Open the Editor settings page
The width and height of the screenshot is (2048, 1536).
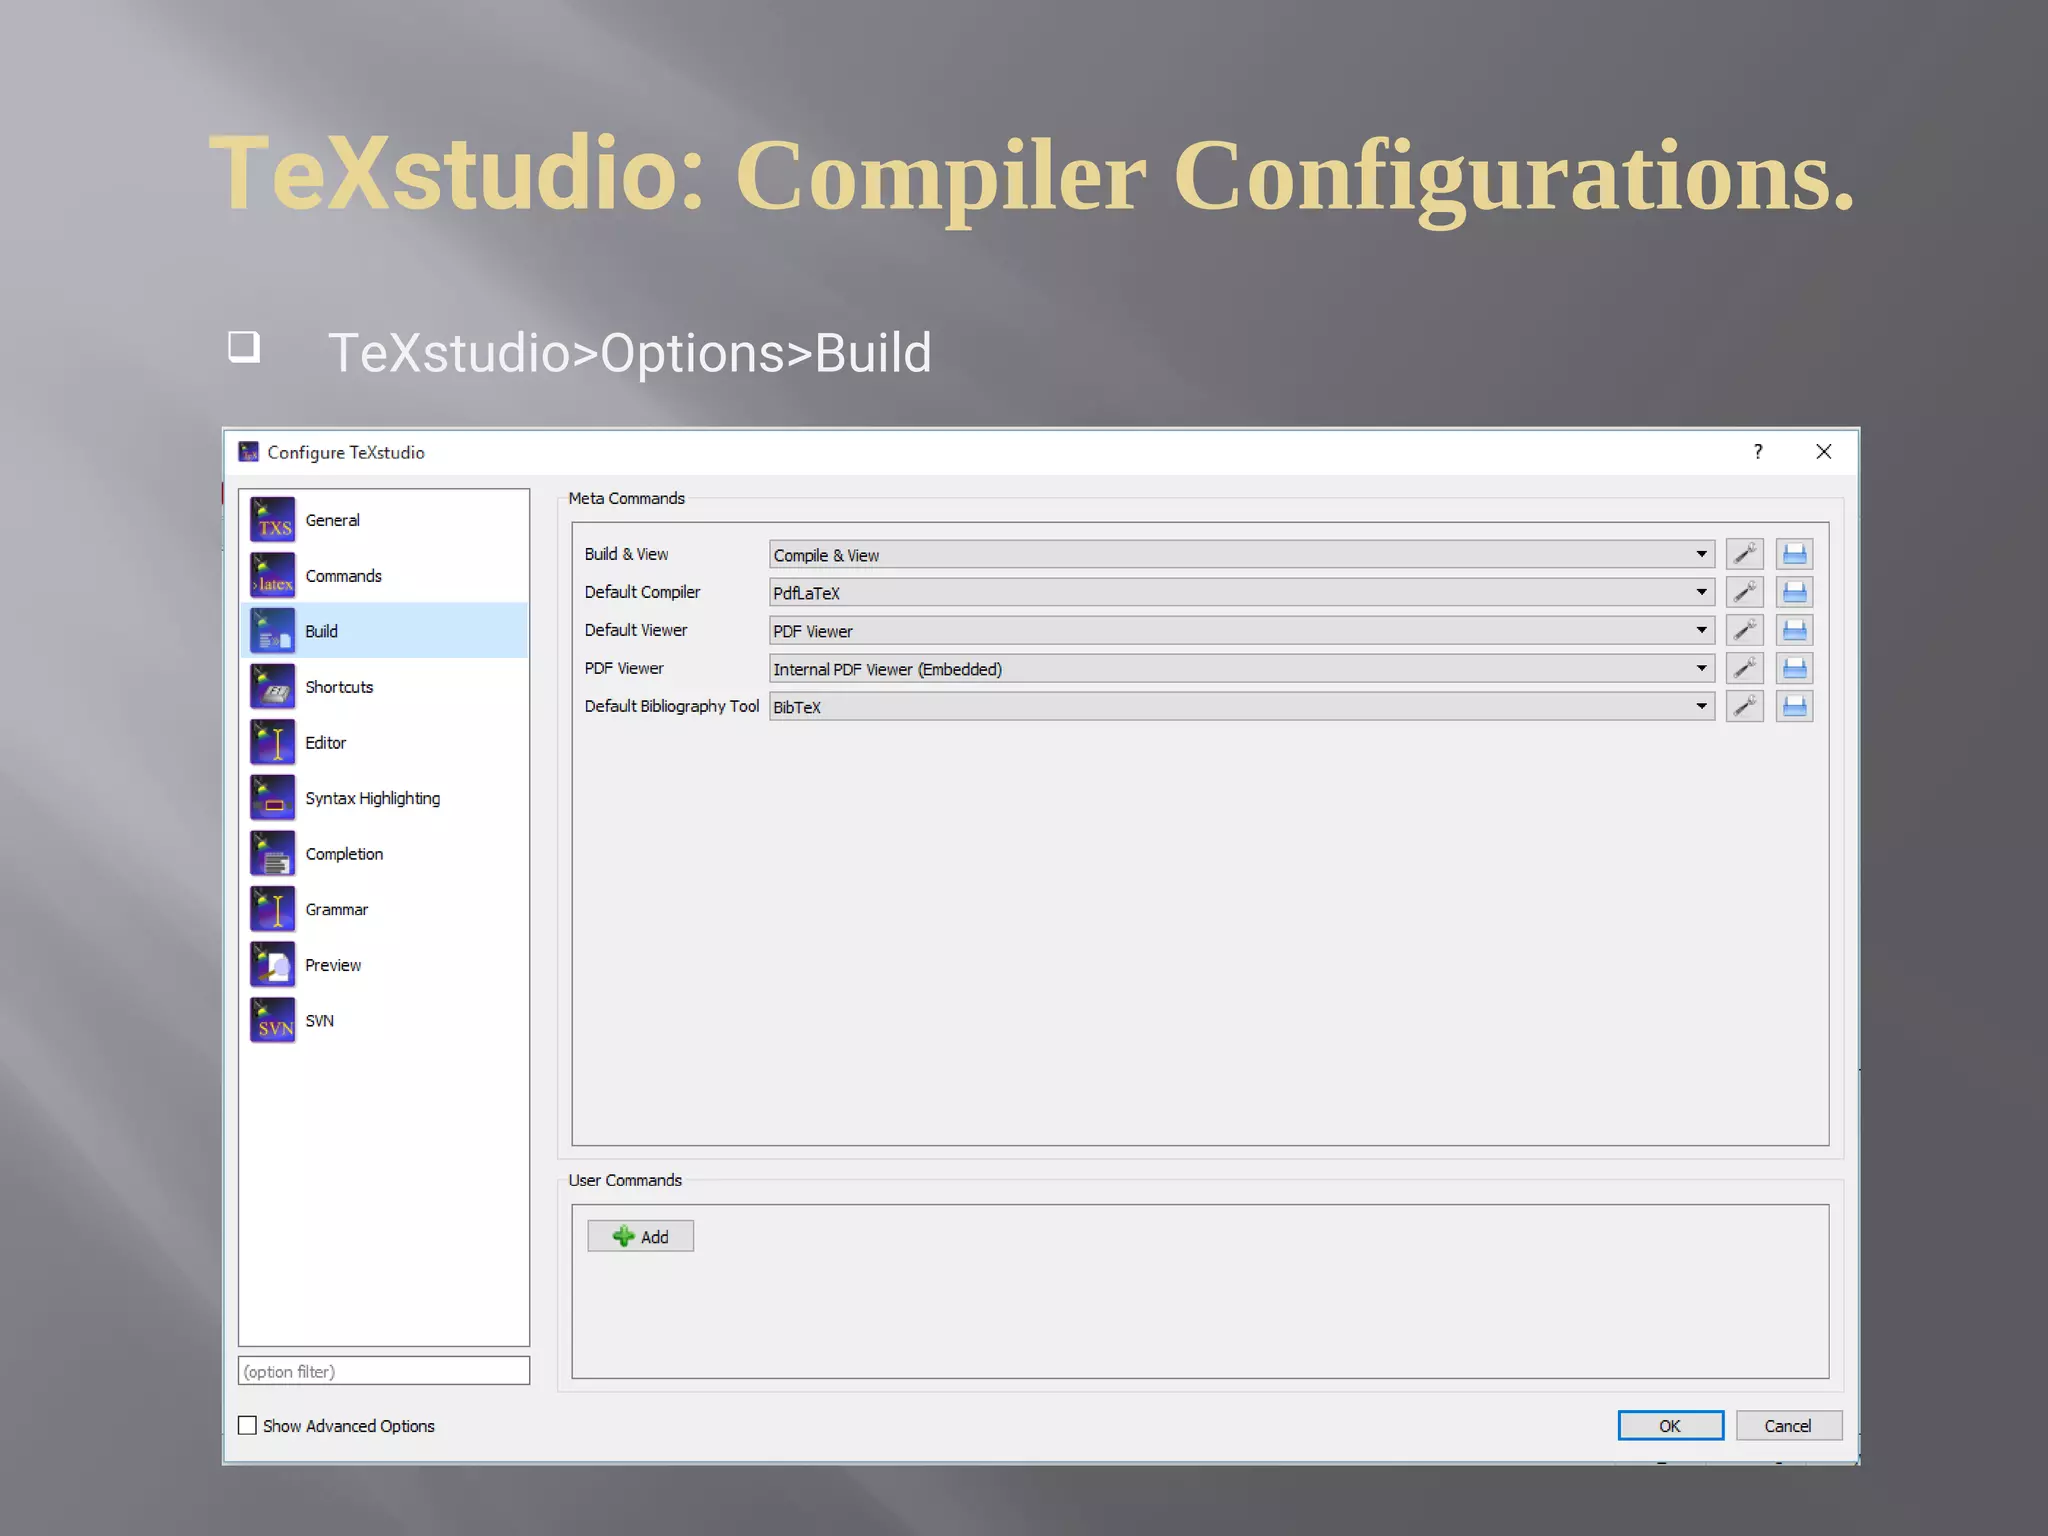pos(326,743)
